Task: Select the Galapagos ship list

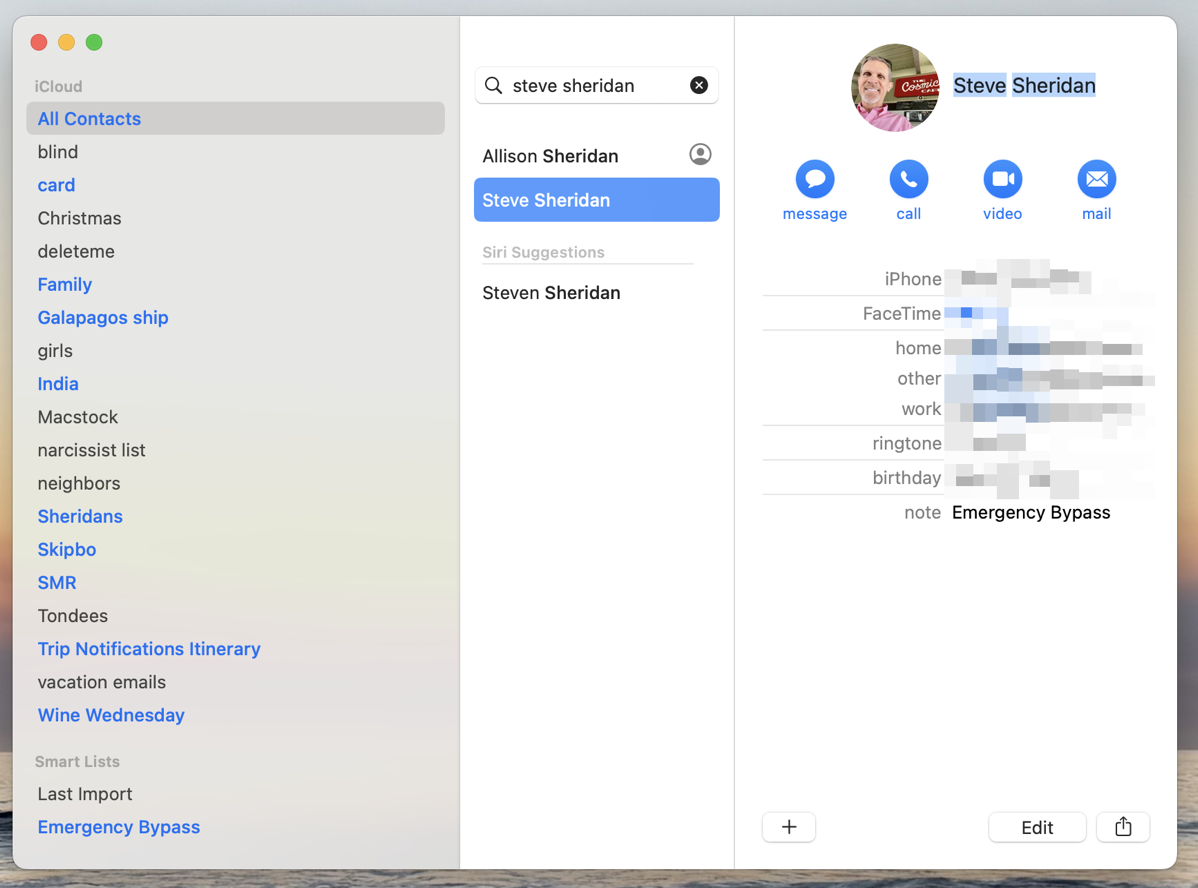Action: tap(103, 317)
